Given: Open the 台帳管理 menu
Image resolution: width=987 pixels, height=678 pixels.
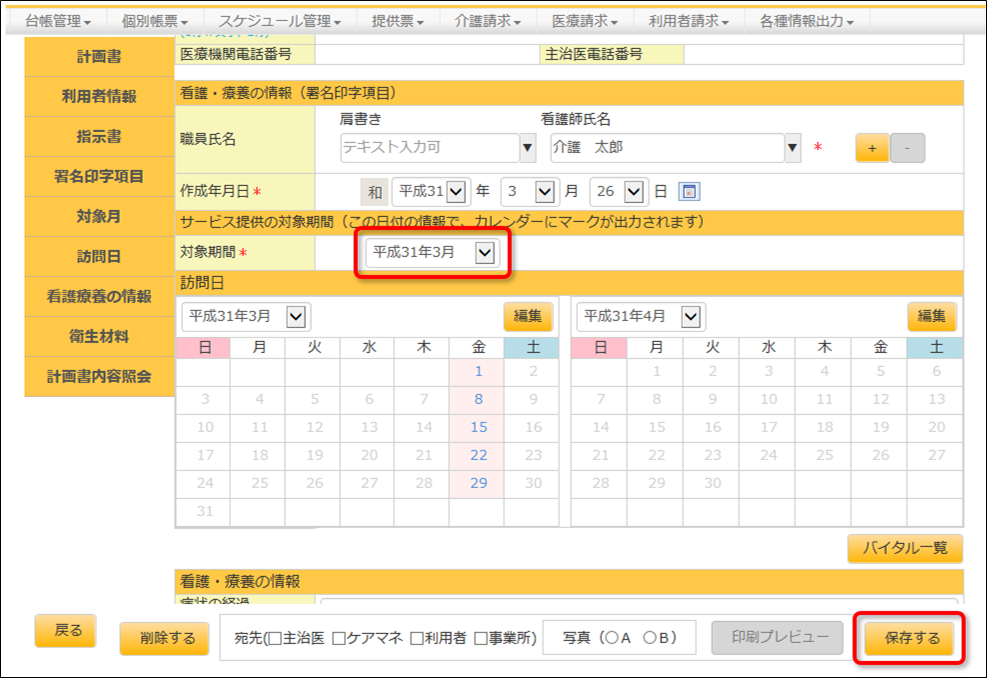Looking at the screenshot, I should (x=58, y=21).
